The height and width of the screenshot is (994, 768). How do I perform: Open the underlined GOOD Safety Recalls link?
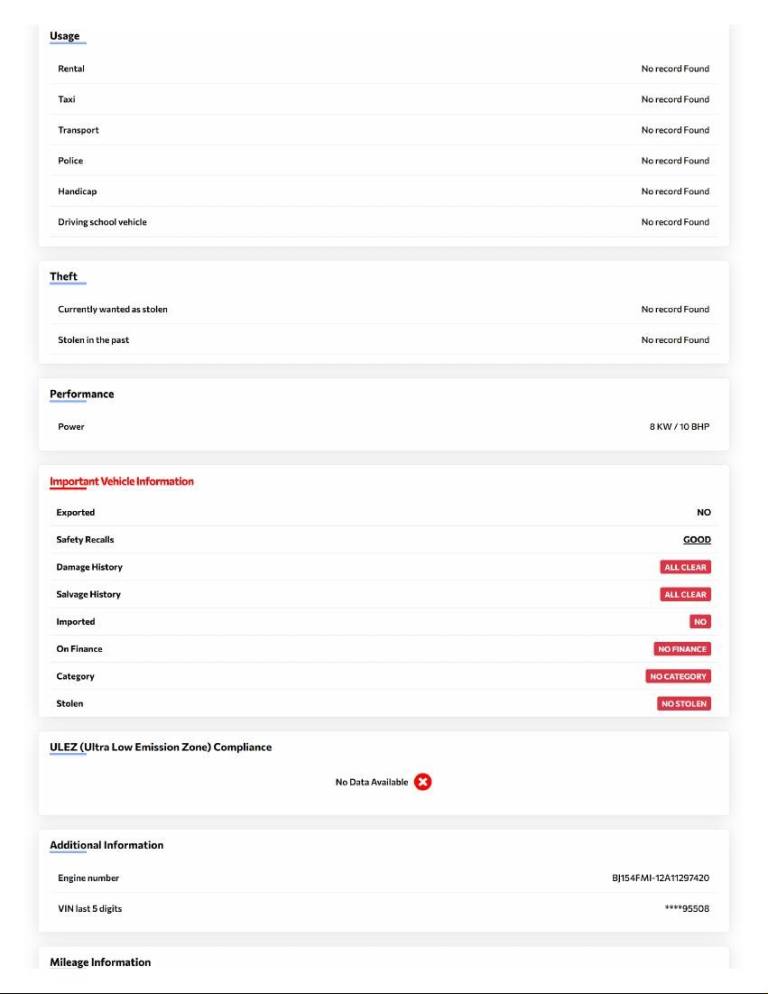click(697, 540)
